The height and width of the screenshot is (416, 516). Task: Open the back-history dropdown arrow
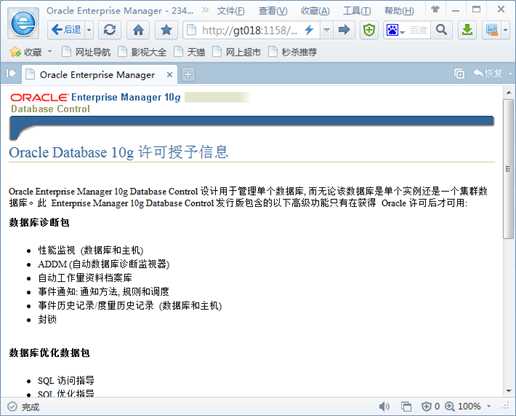pyautogui.click(x=89, y=30)
